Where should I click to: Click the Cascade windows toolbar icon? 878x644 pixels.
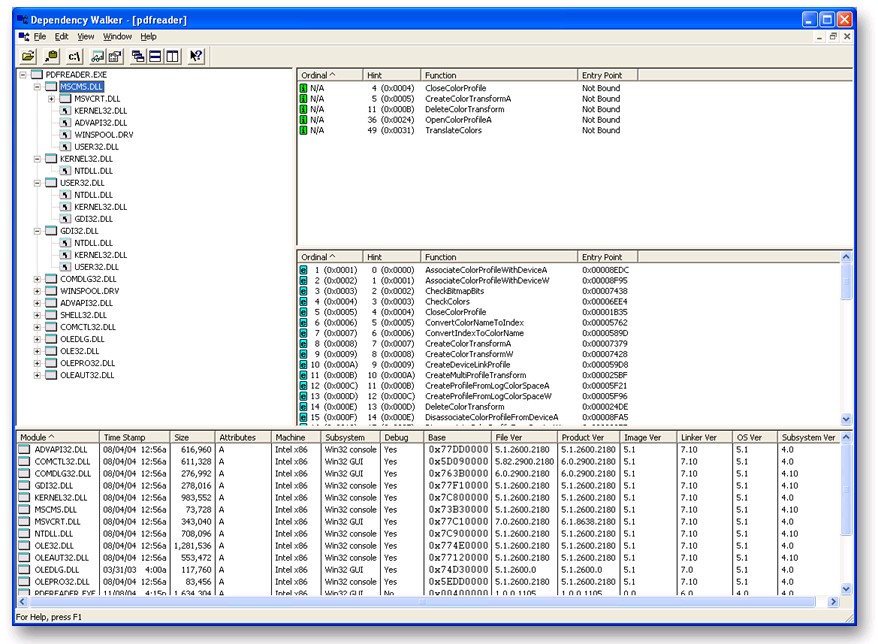[138, 56]
